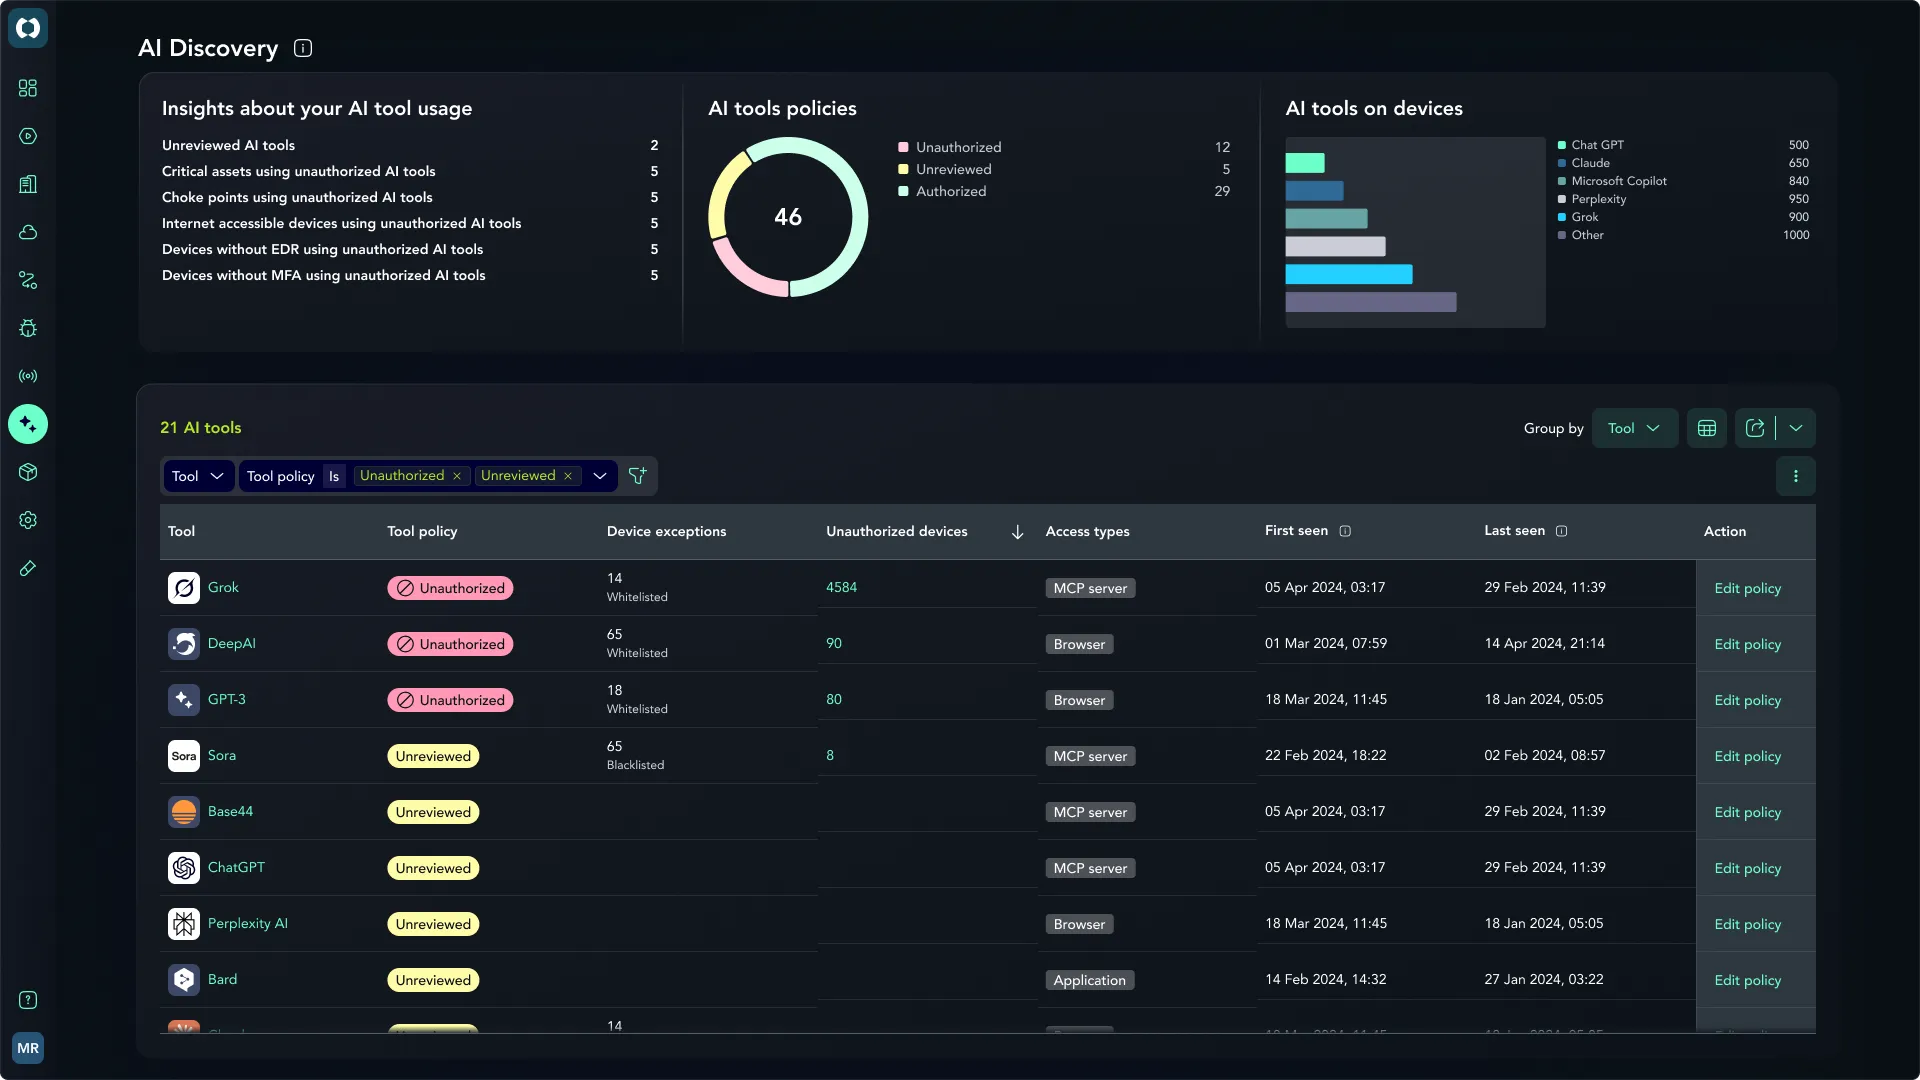Click the MCP server tag in ChatGPT row

[1090, 868]
